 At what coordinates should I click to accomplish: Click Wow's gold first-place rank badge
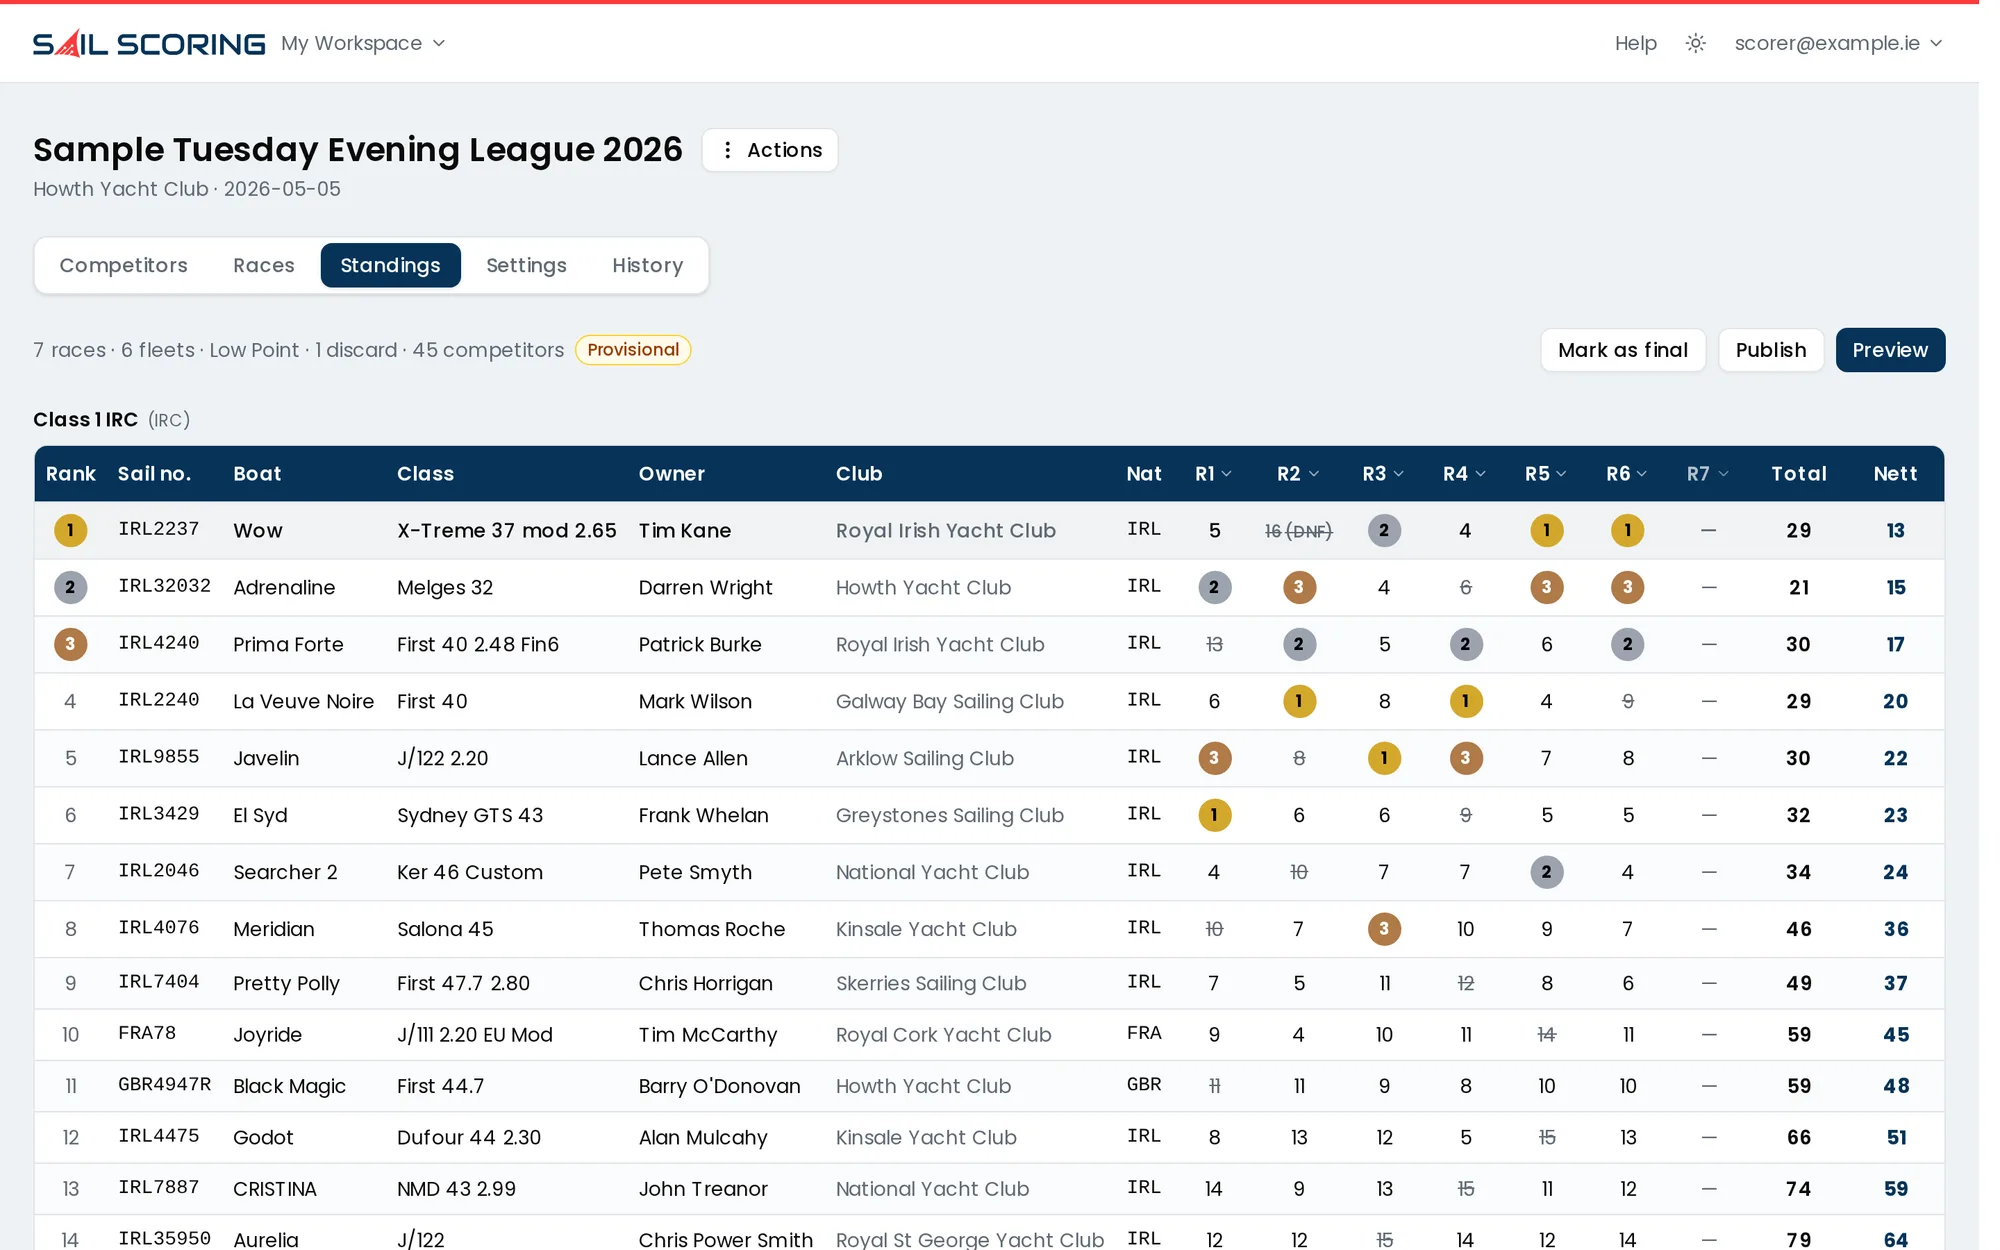point(70,530)
